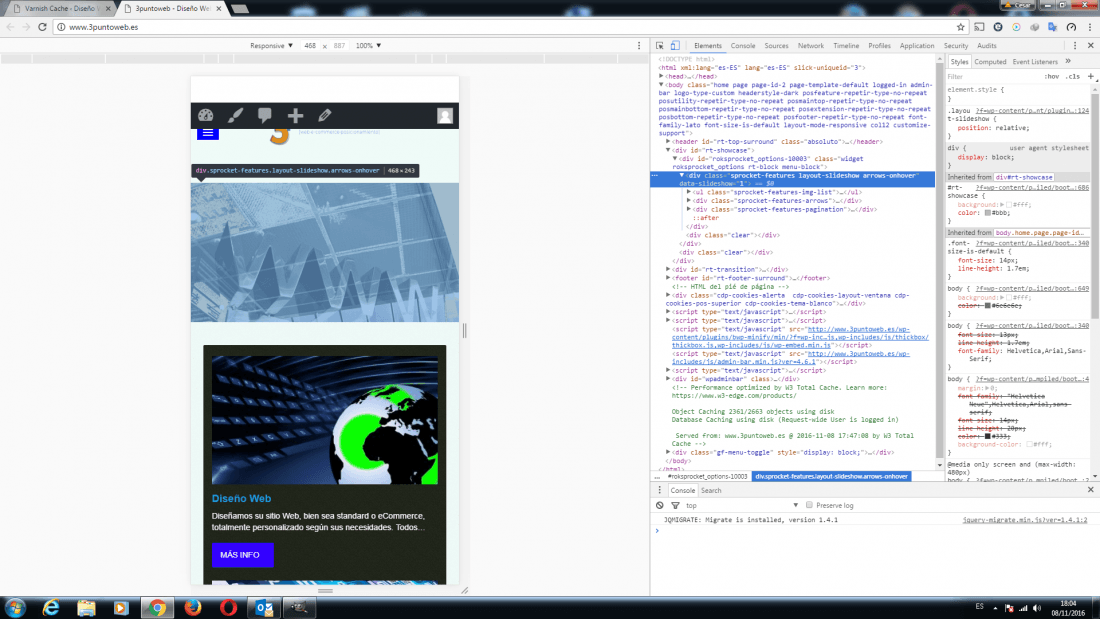Collapse the body element node
1100x619 pixels.
pos(661,85)
